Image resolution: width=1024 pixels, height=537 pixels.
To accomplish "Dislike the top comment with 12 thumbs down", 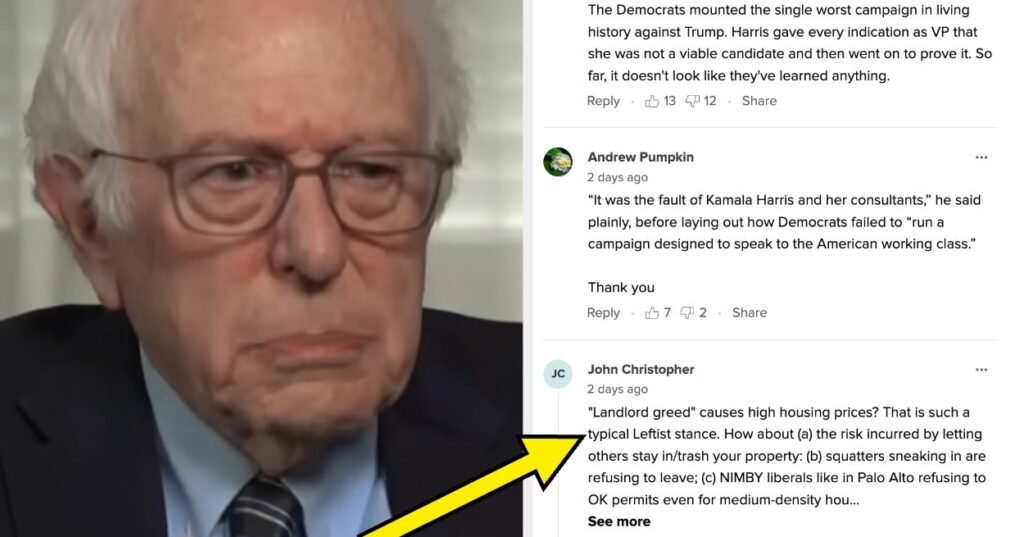I will [692, 101].
